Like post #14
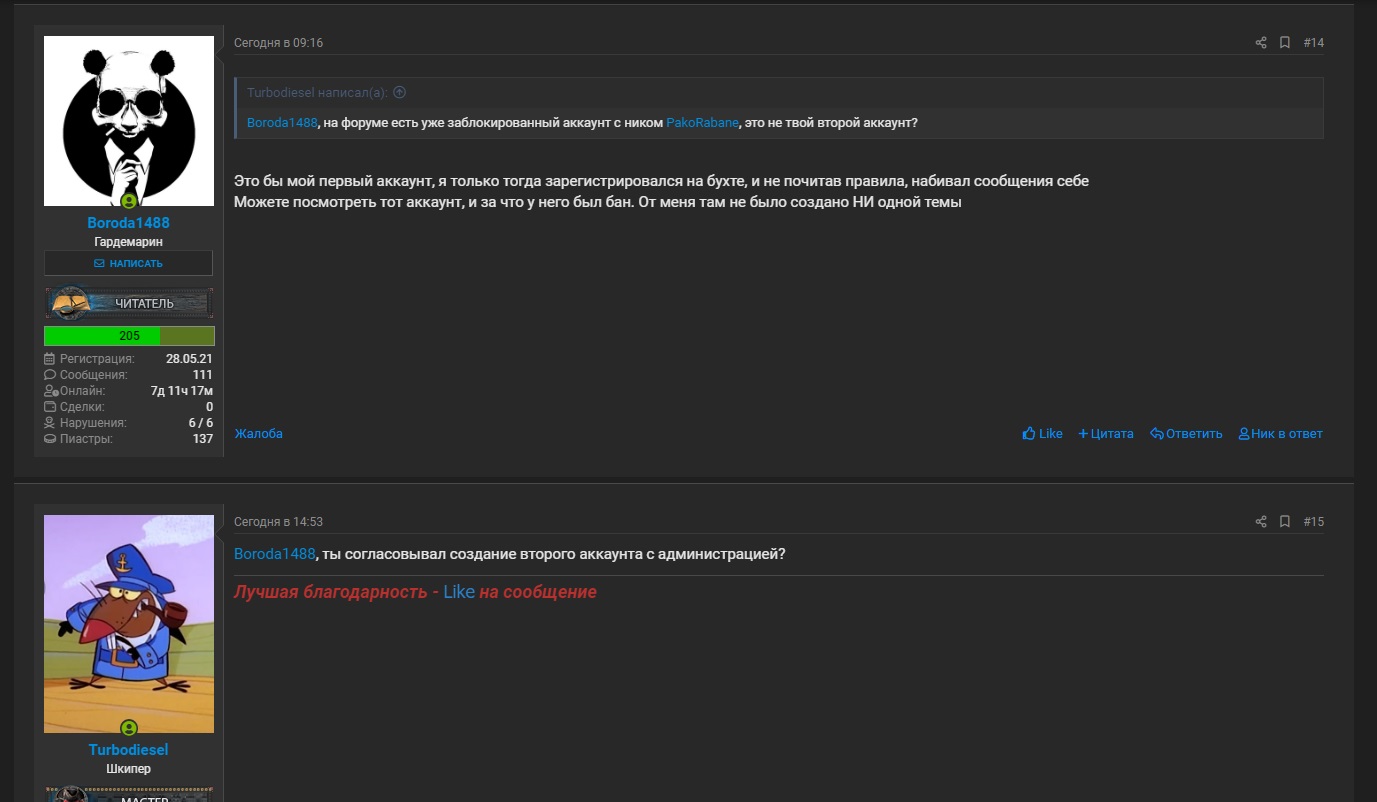Image resolution: width=1377 pixels, height=802 pixels. (x=1042, y=434)
